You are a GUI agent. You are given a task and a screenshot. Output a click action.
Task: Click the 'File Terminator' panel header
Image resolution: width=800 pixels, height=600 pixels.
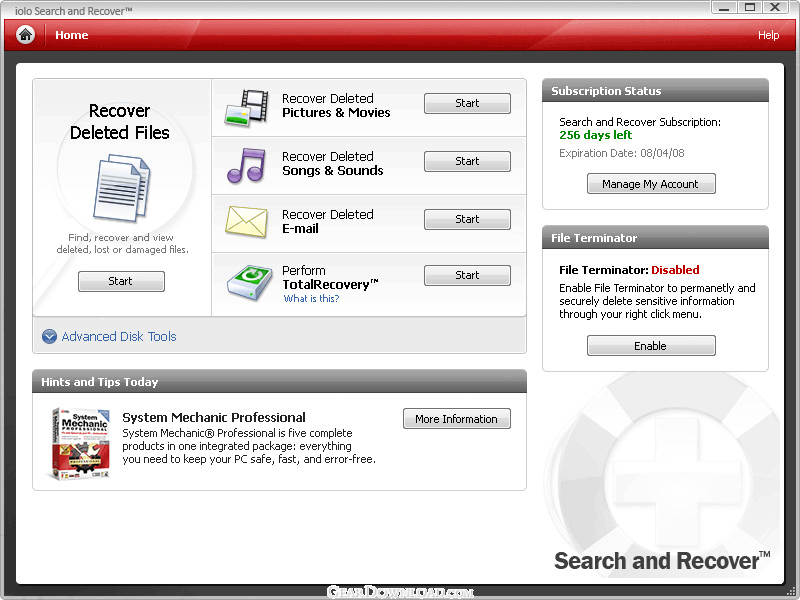(655, 238)
